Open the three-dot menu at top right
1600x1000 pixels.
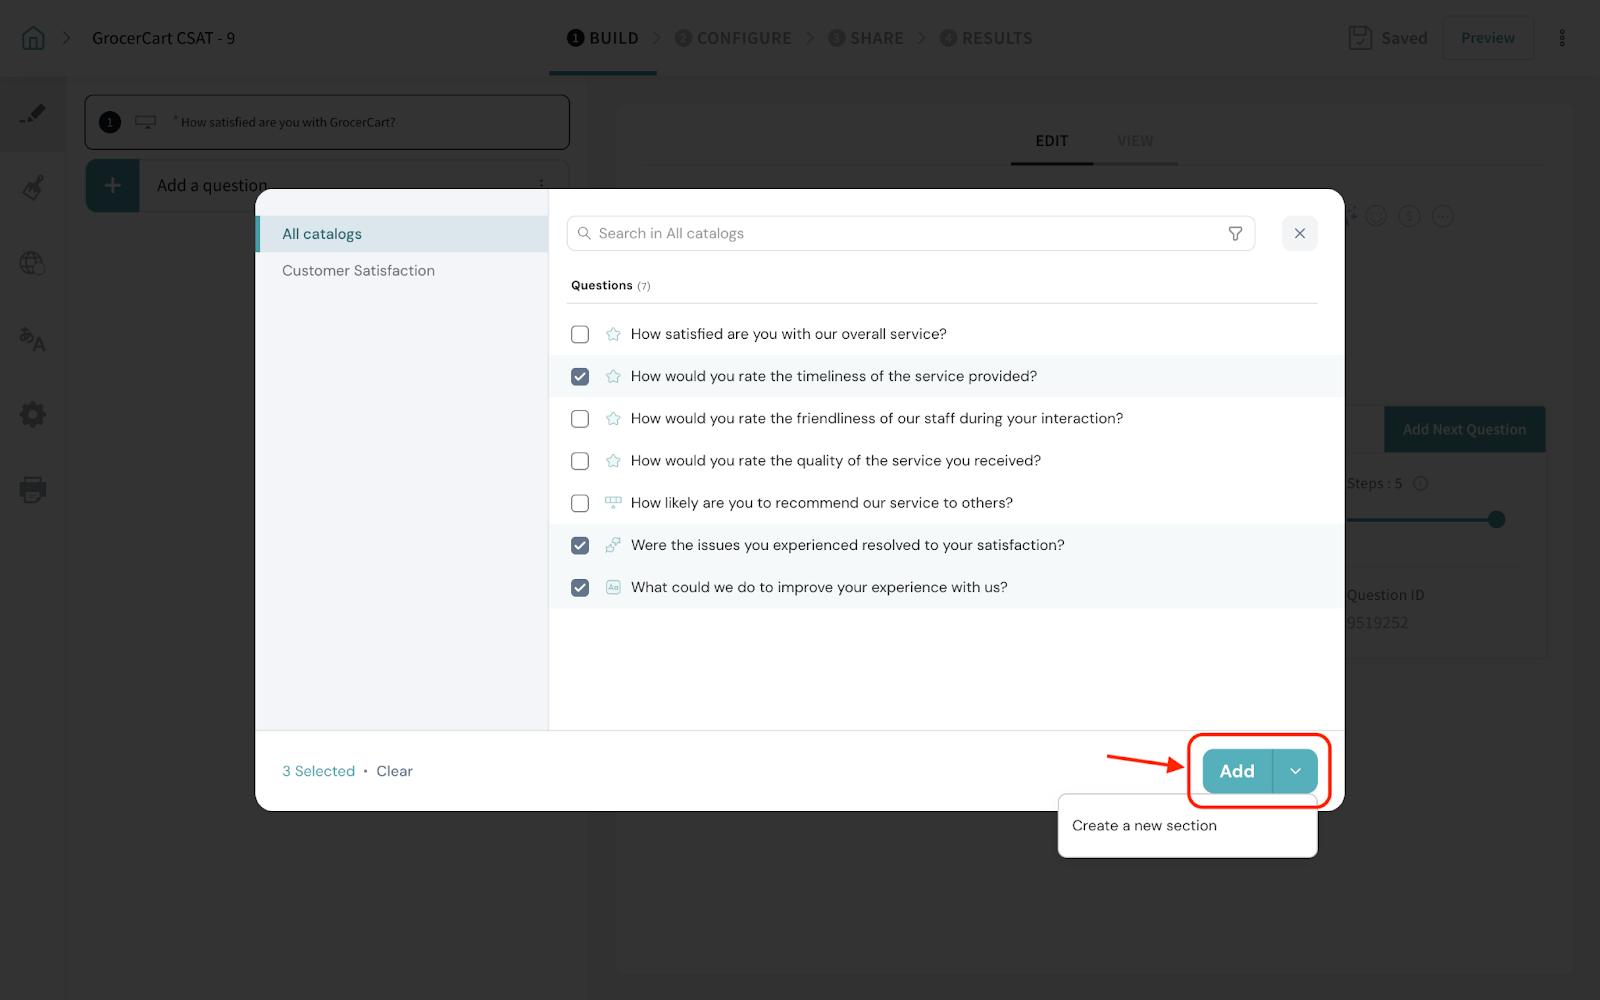pyautogui.click(x=1562, y=38)
